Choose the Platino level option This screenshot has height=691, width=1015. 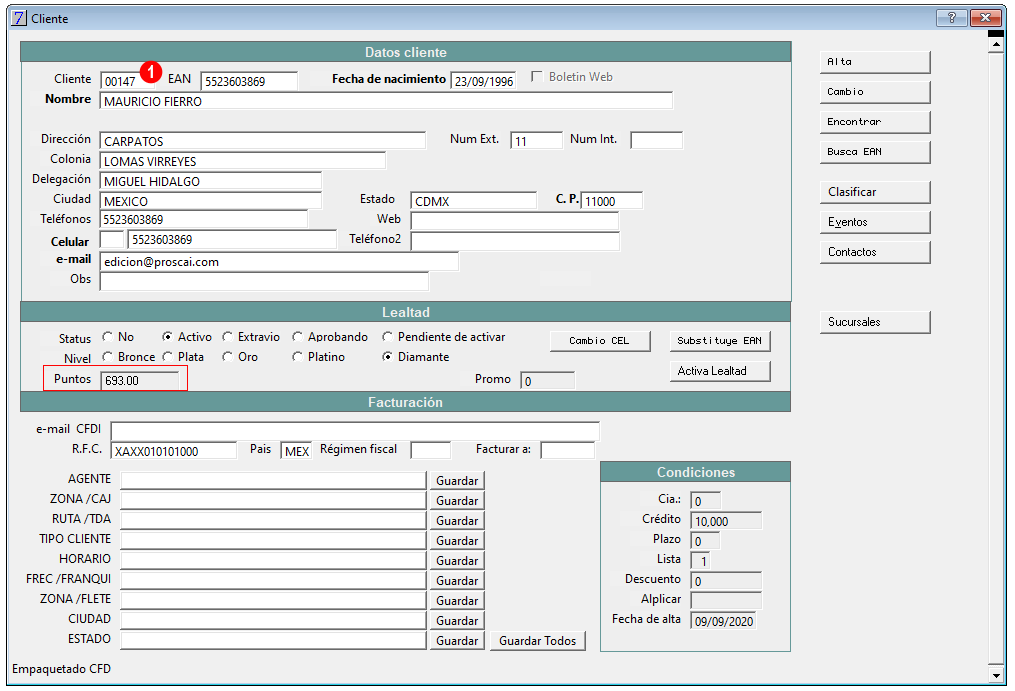[x=298, y=357]
